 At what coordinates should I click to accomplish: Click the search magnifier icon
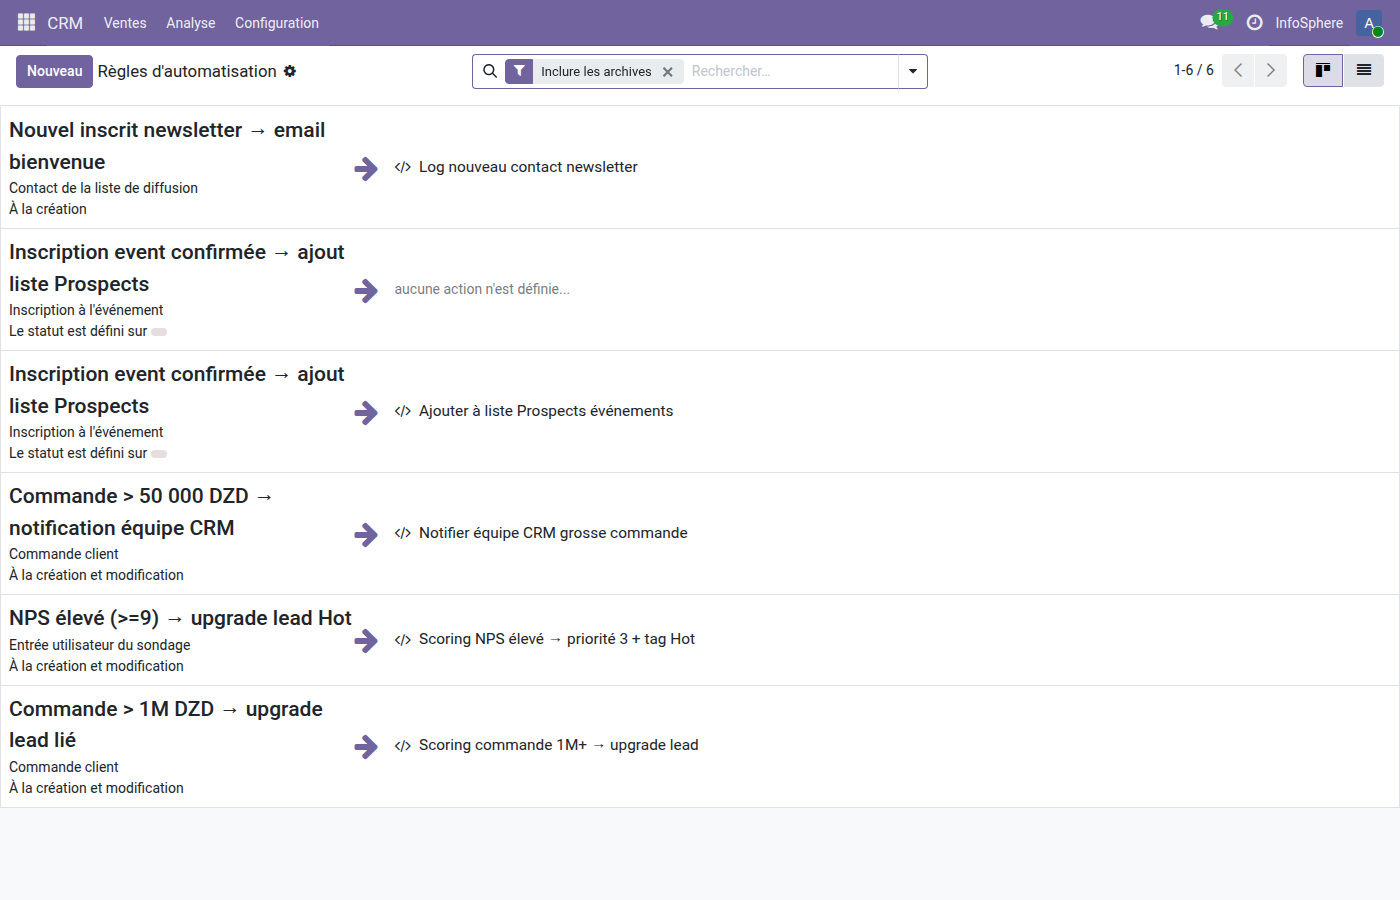coord(490,71)
